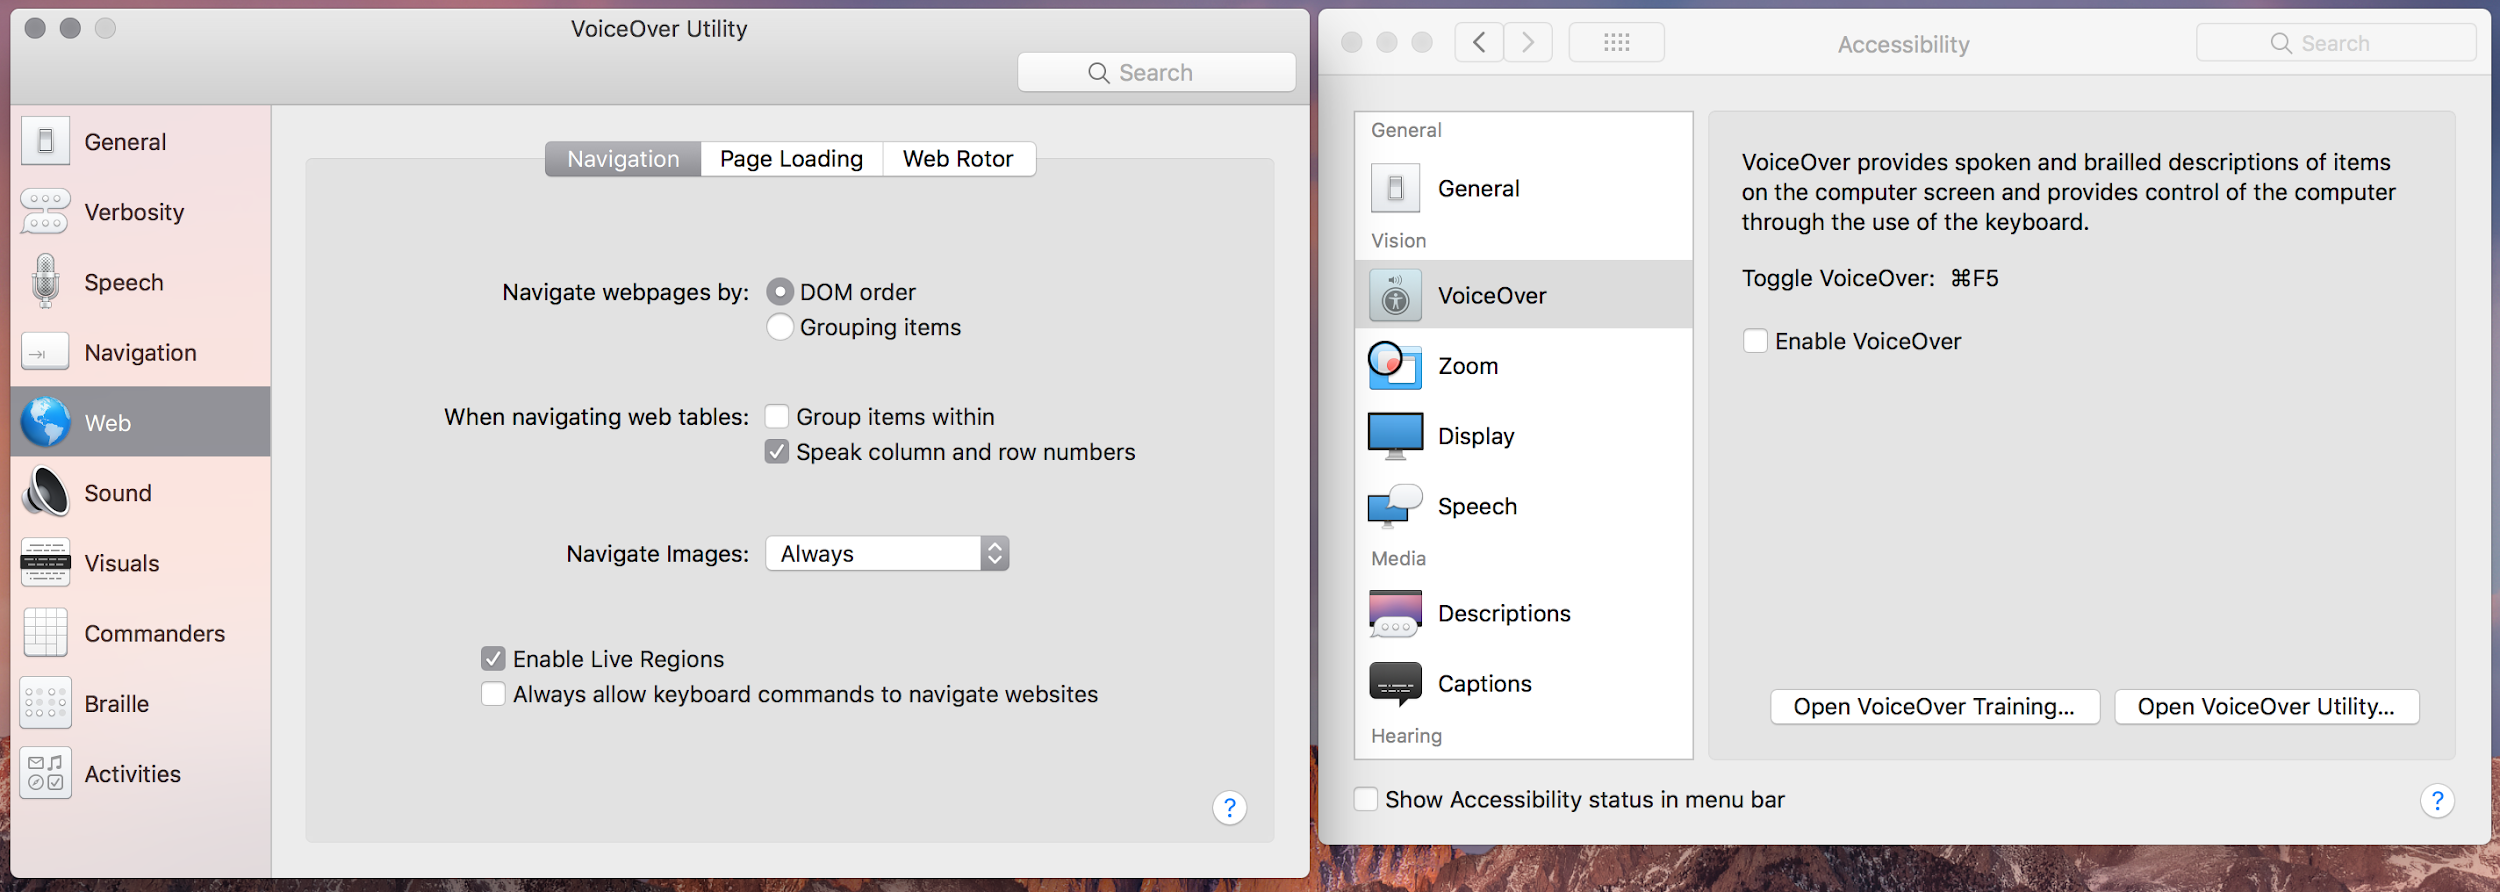This screenshot has width=2500, height=892.
Task: Open the Navigation arrow icon category
Action: pos(45,352)
